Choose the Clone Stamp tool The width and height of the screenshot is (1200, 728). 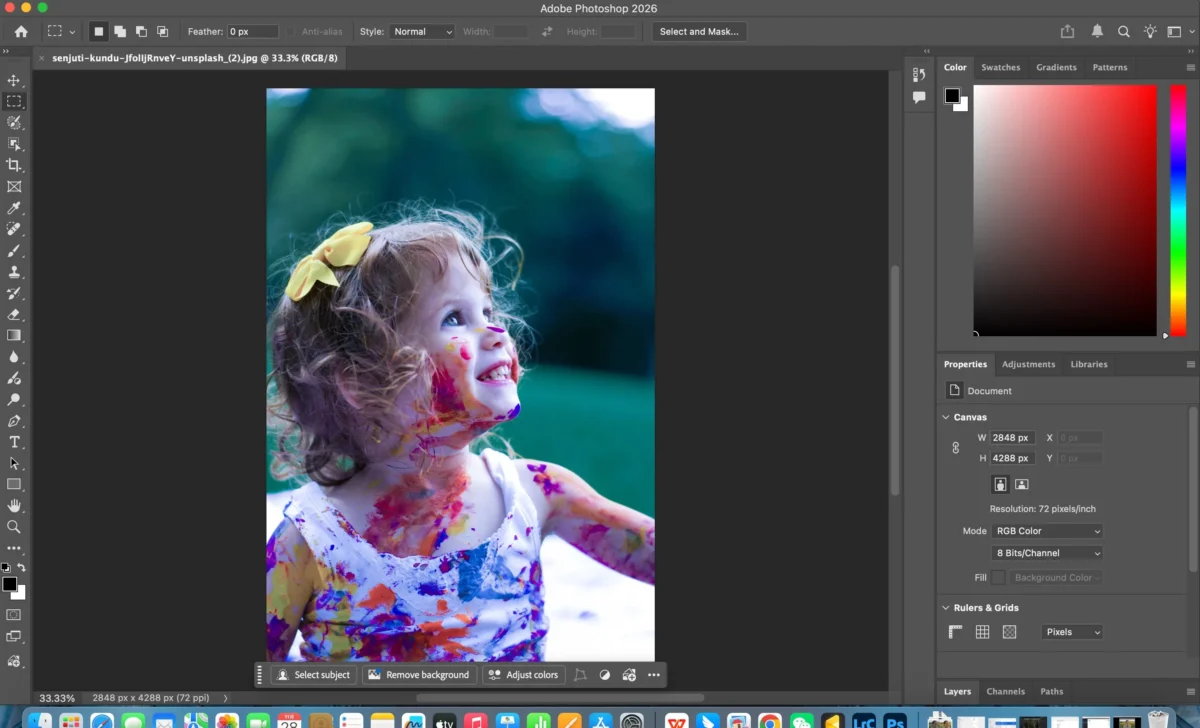coord(14,272)
